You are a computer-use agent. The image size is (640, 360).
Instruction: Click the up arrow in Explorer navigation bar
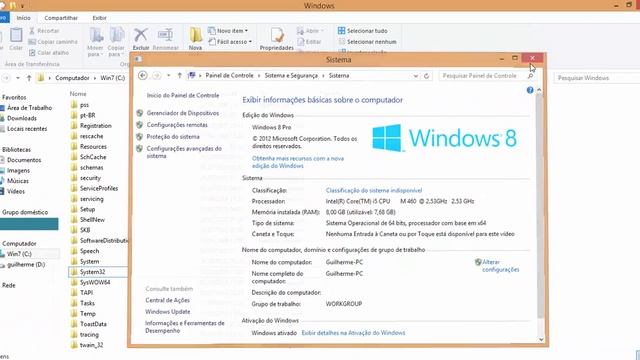point(29,78)
